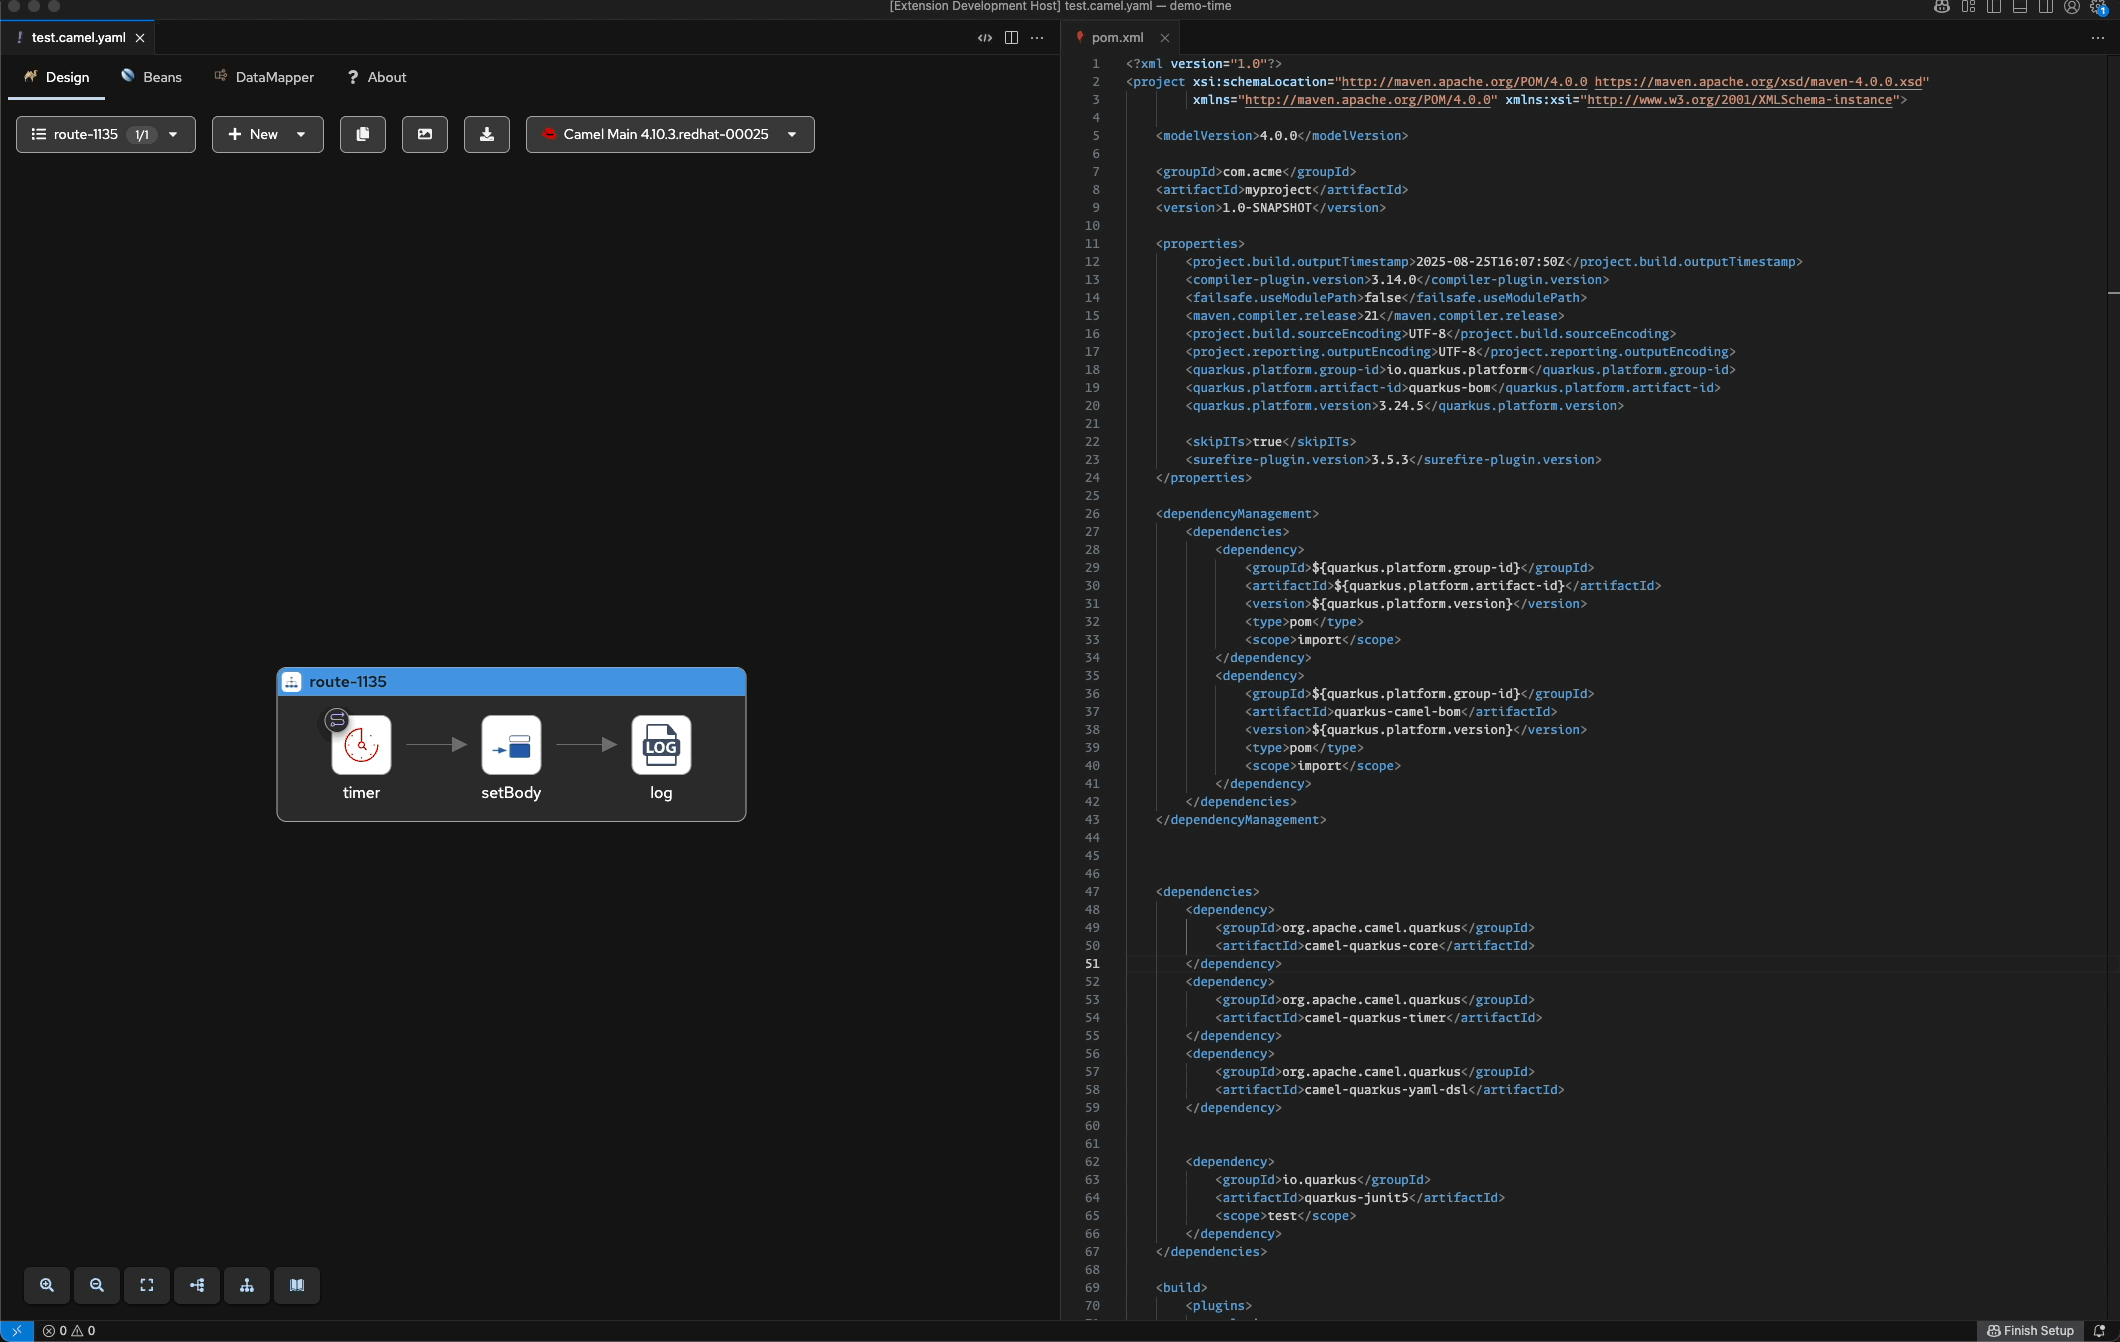Open the Camel Main 4.10.3 runtime selector
The height and width of the screenshot is (1342, 2120).
click(x=670, y=134)
